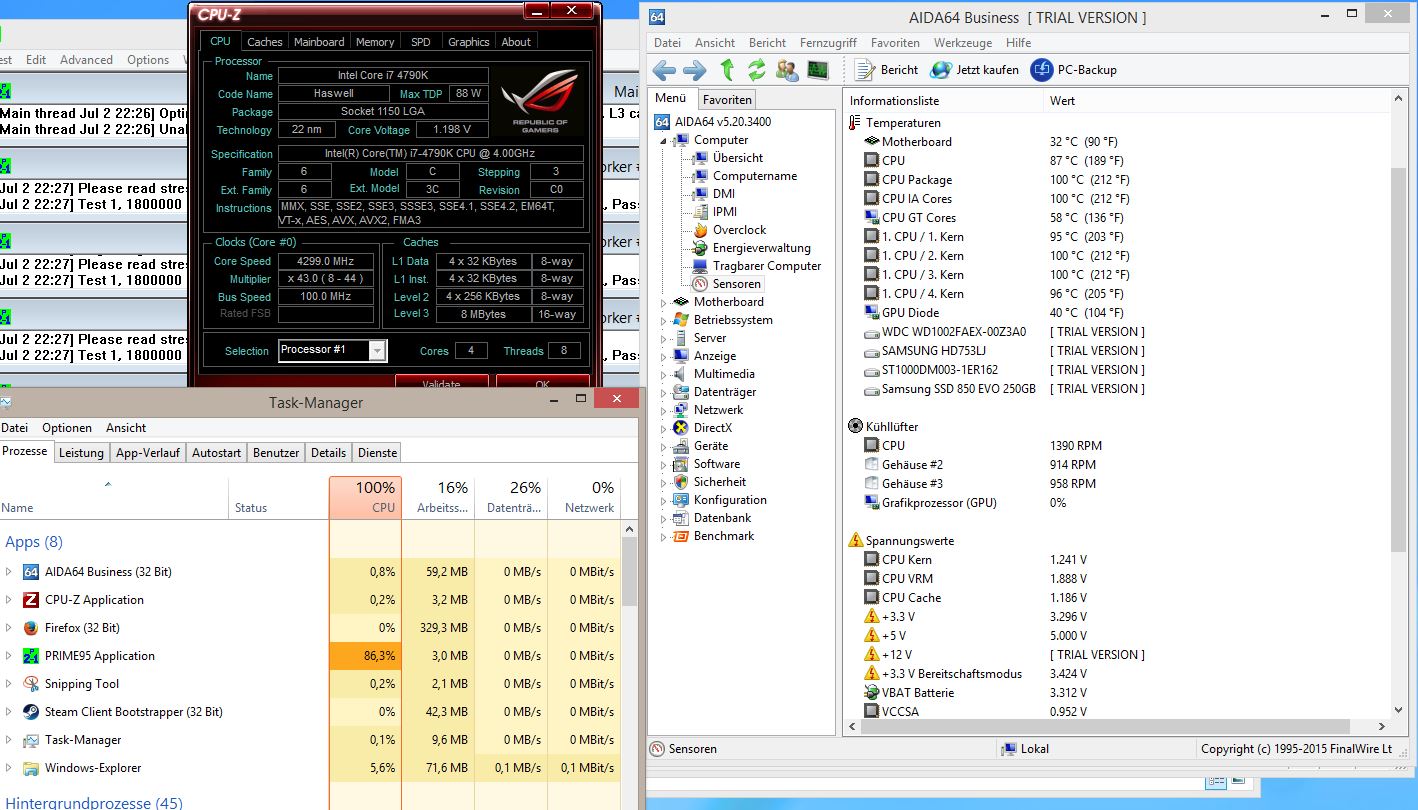Screen dimensions: 1418x810
Task: Switch to the Favoriten tab in AIDA64
Action: click(727, 100)
